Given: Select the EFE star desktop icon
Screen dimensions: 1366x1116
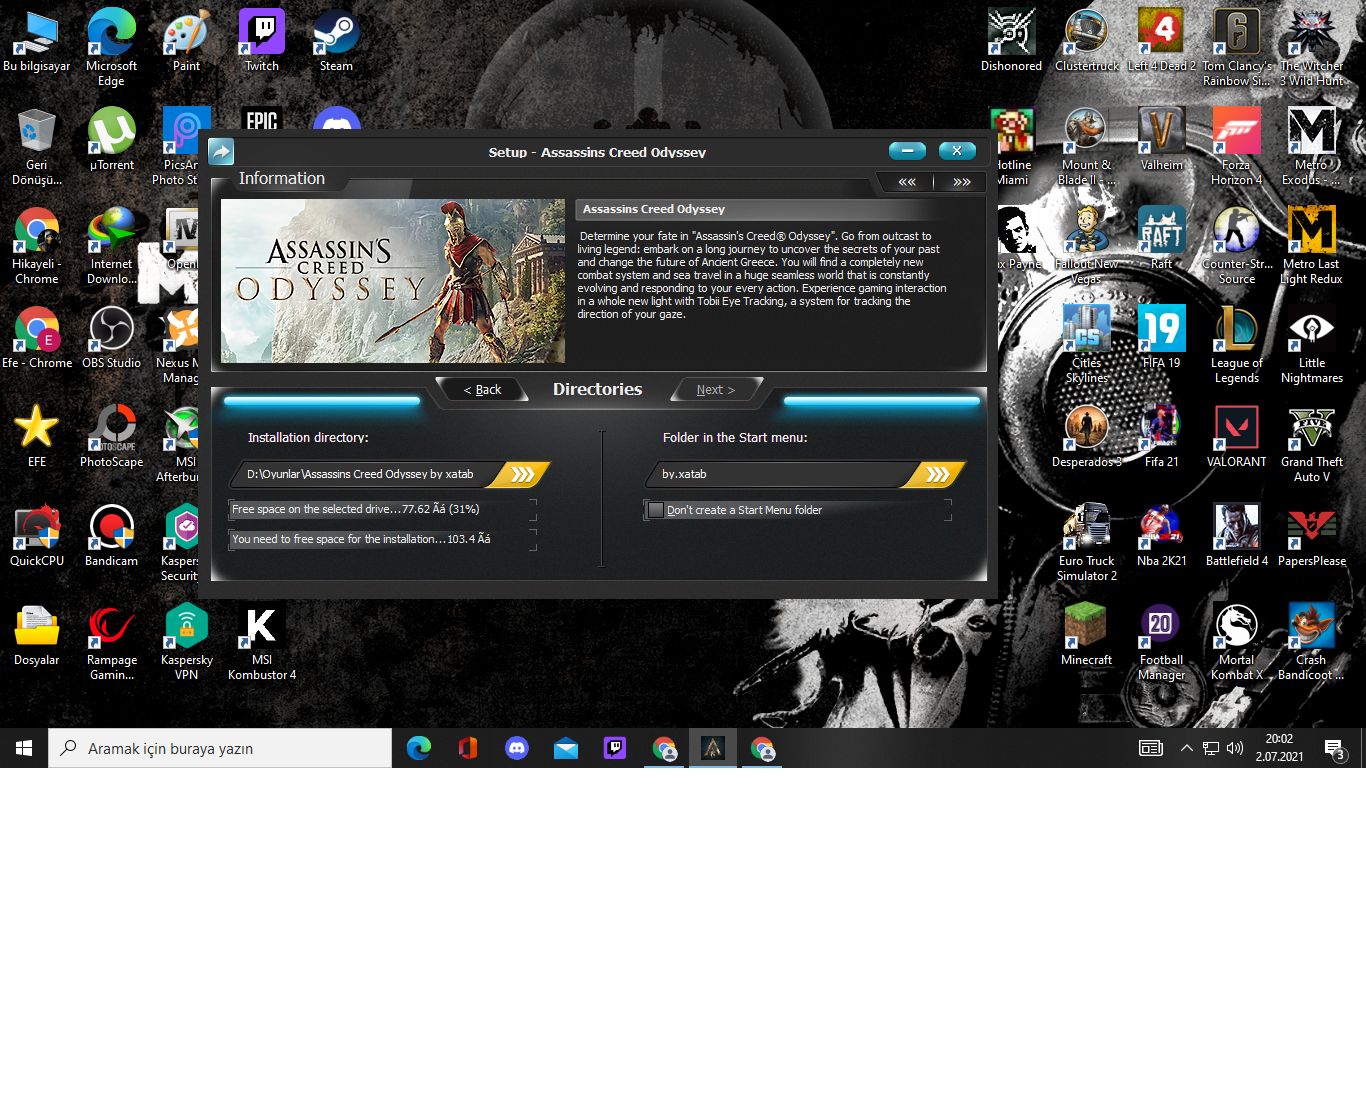Looking at the screenshot, I should click(37, 437).
